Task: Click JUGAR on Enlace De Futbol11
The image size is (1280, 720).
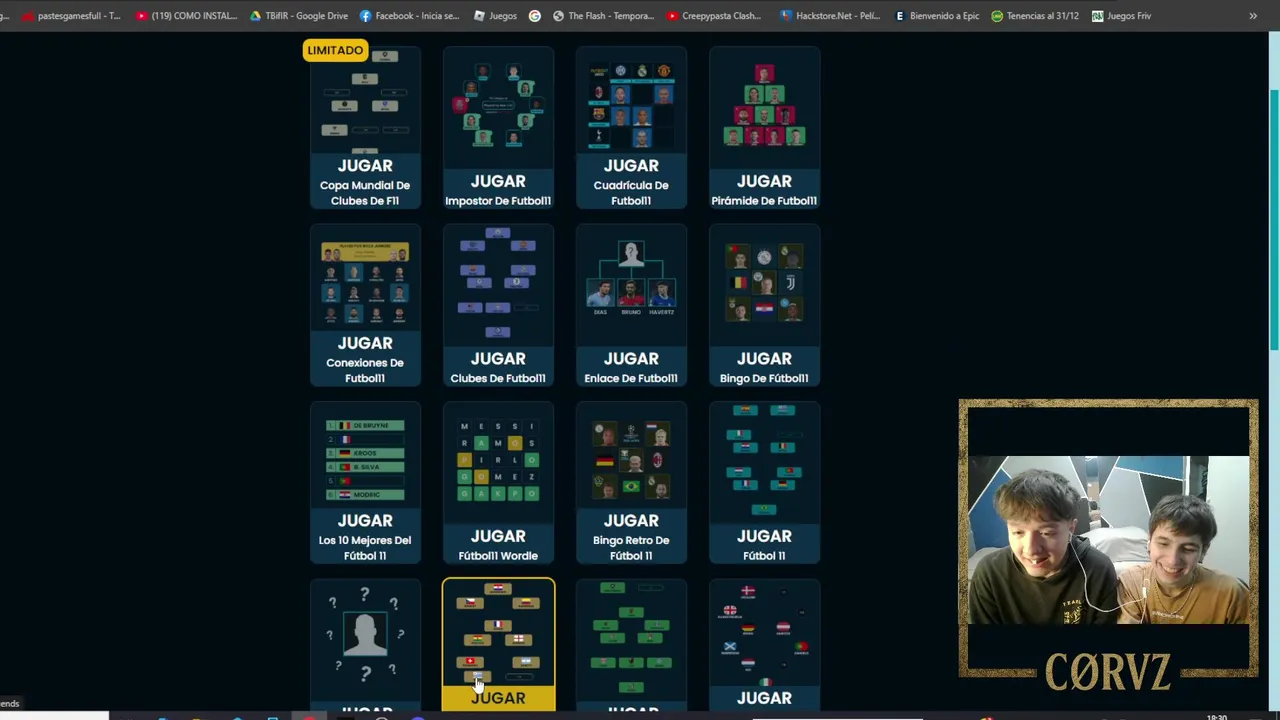Action: coord(631,360)
